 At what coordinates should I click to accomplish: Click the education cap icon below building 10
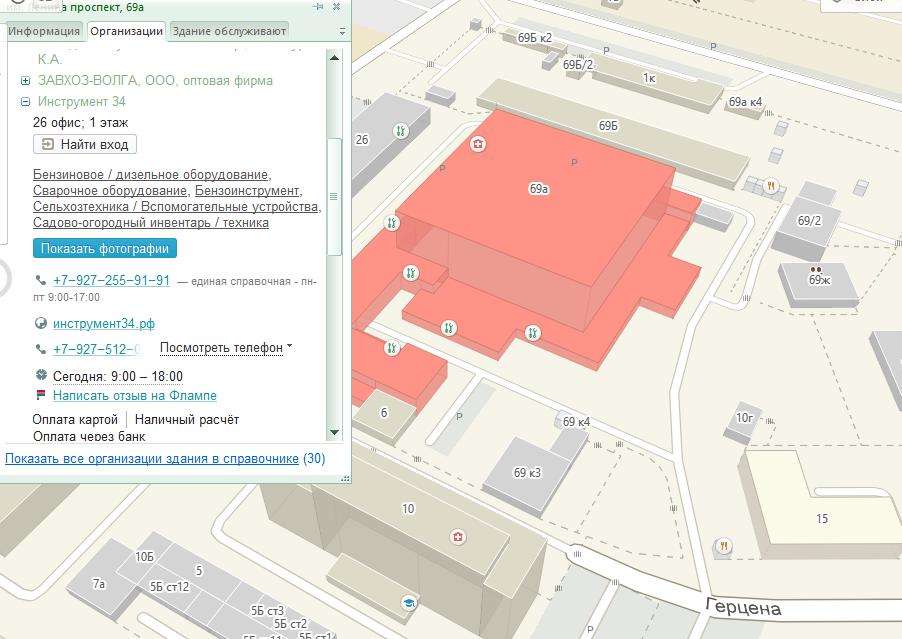pyautogui.click(x=408, y=602)
